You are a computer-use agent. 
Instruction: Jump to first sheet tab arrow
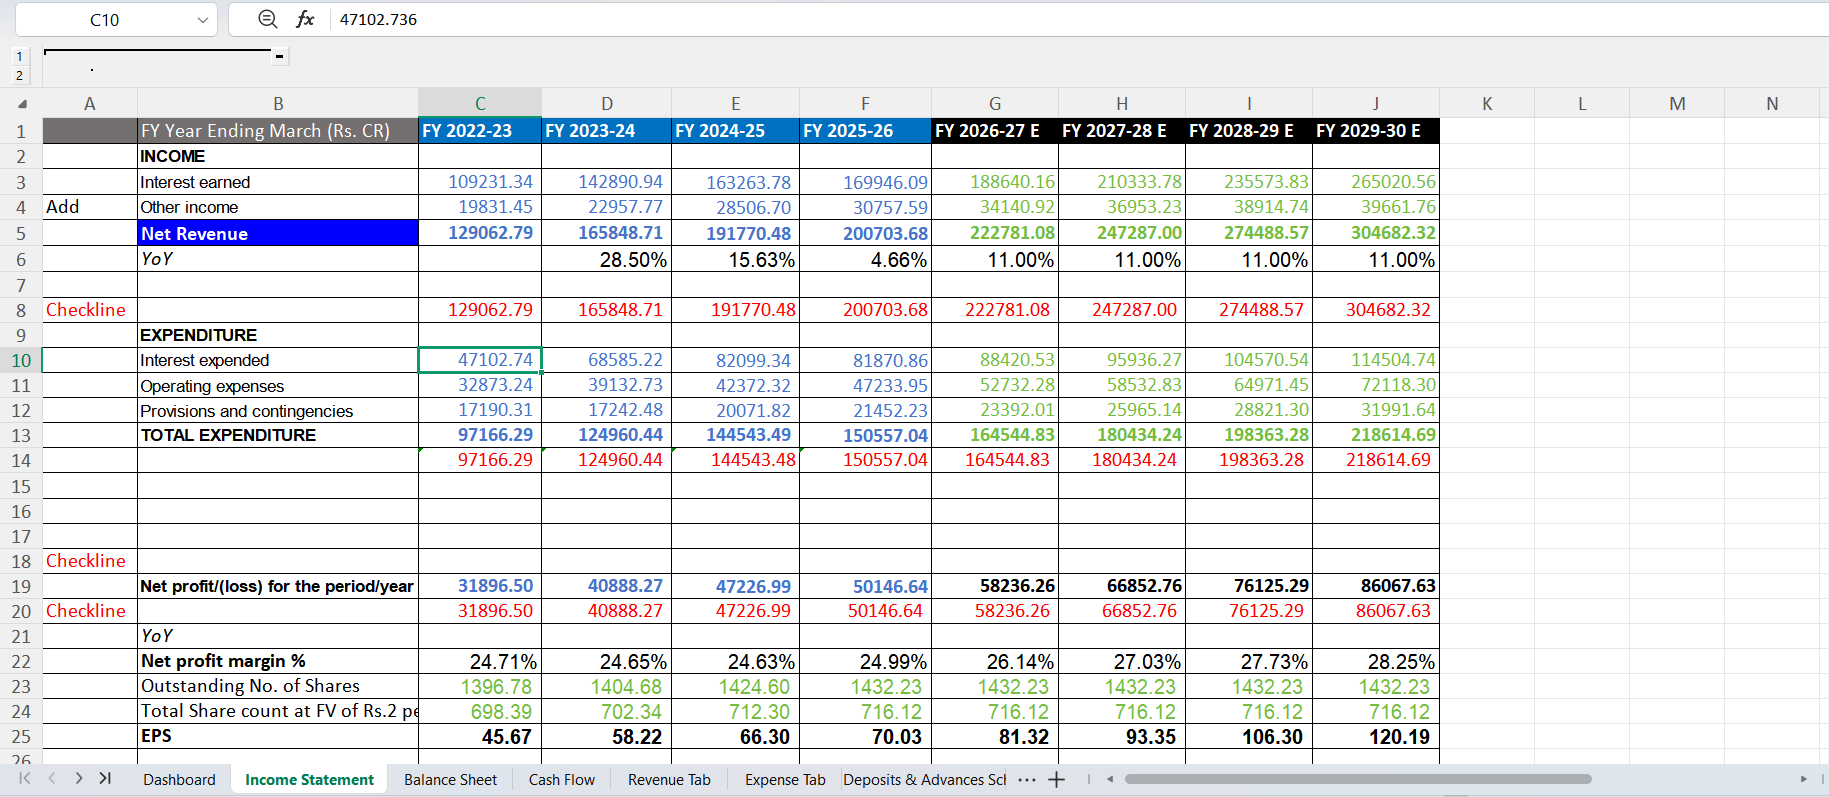25,778
